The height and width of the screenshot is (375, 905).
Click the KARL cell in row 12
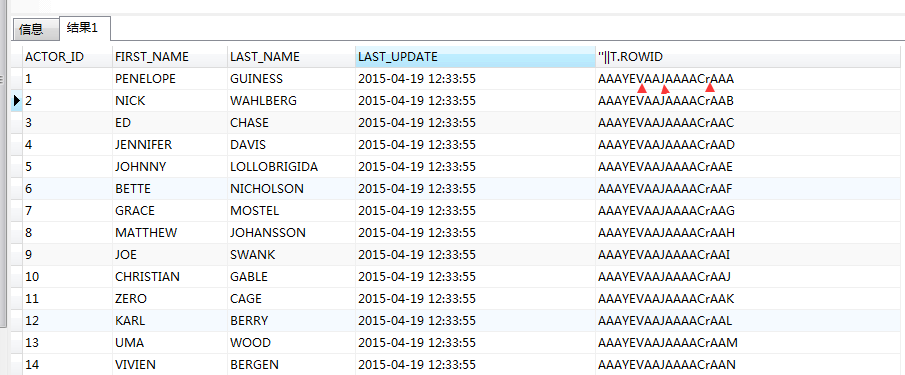[x=170, y=320]
